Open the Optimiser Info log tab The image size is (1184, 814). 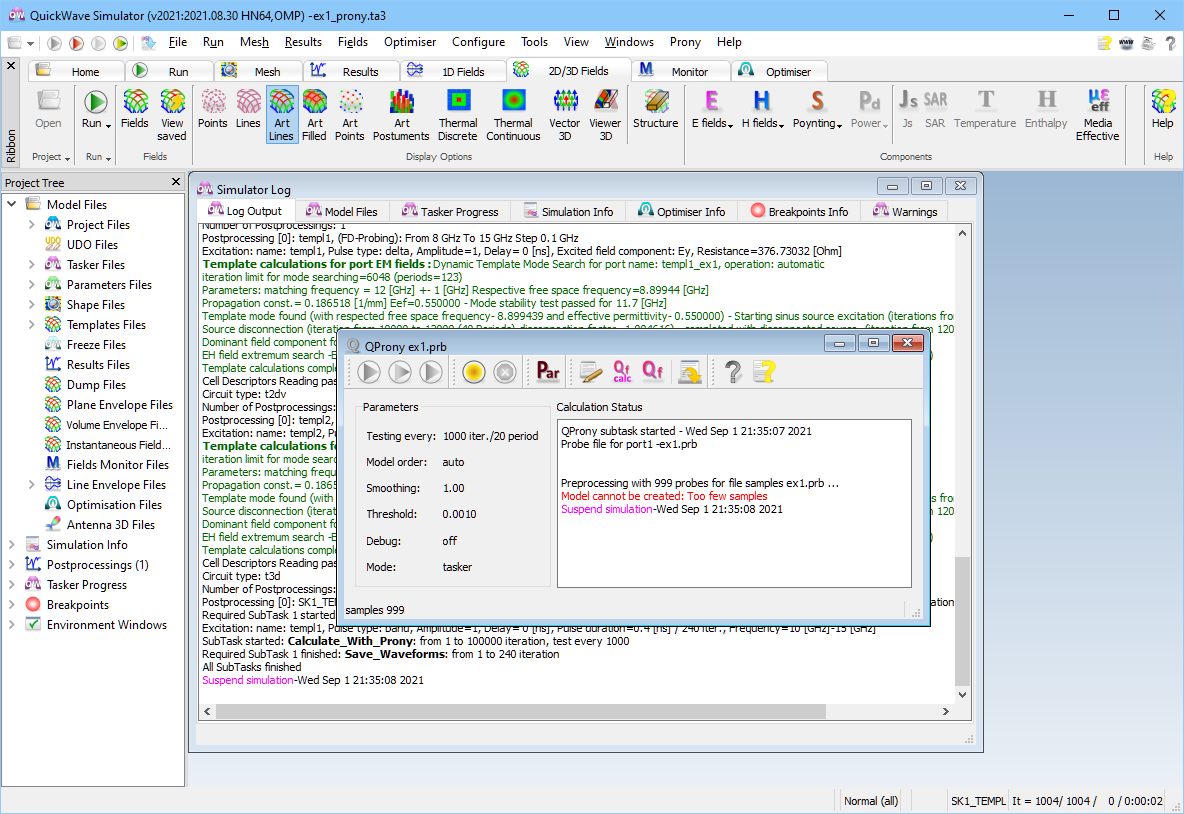682,211
